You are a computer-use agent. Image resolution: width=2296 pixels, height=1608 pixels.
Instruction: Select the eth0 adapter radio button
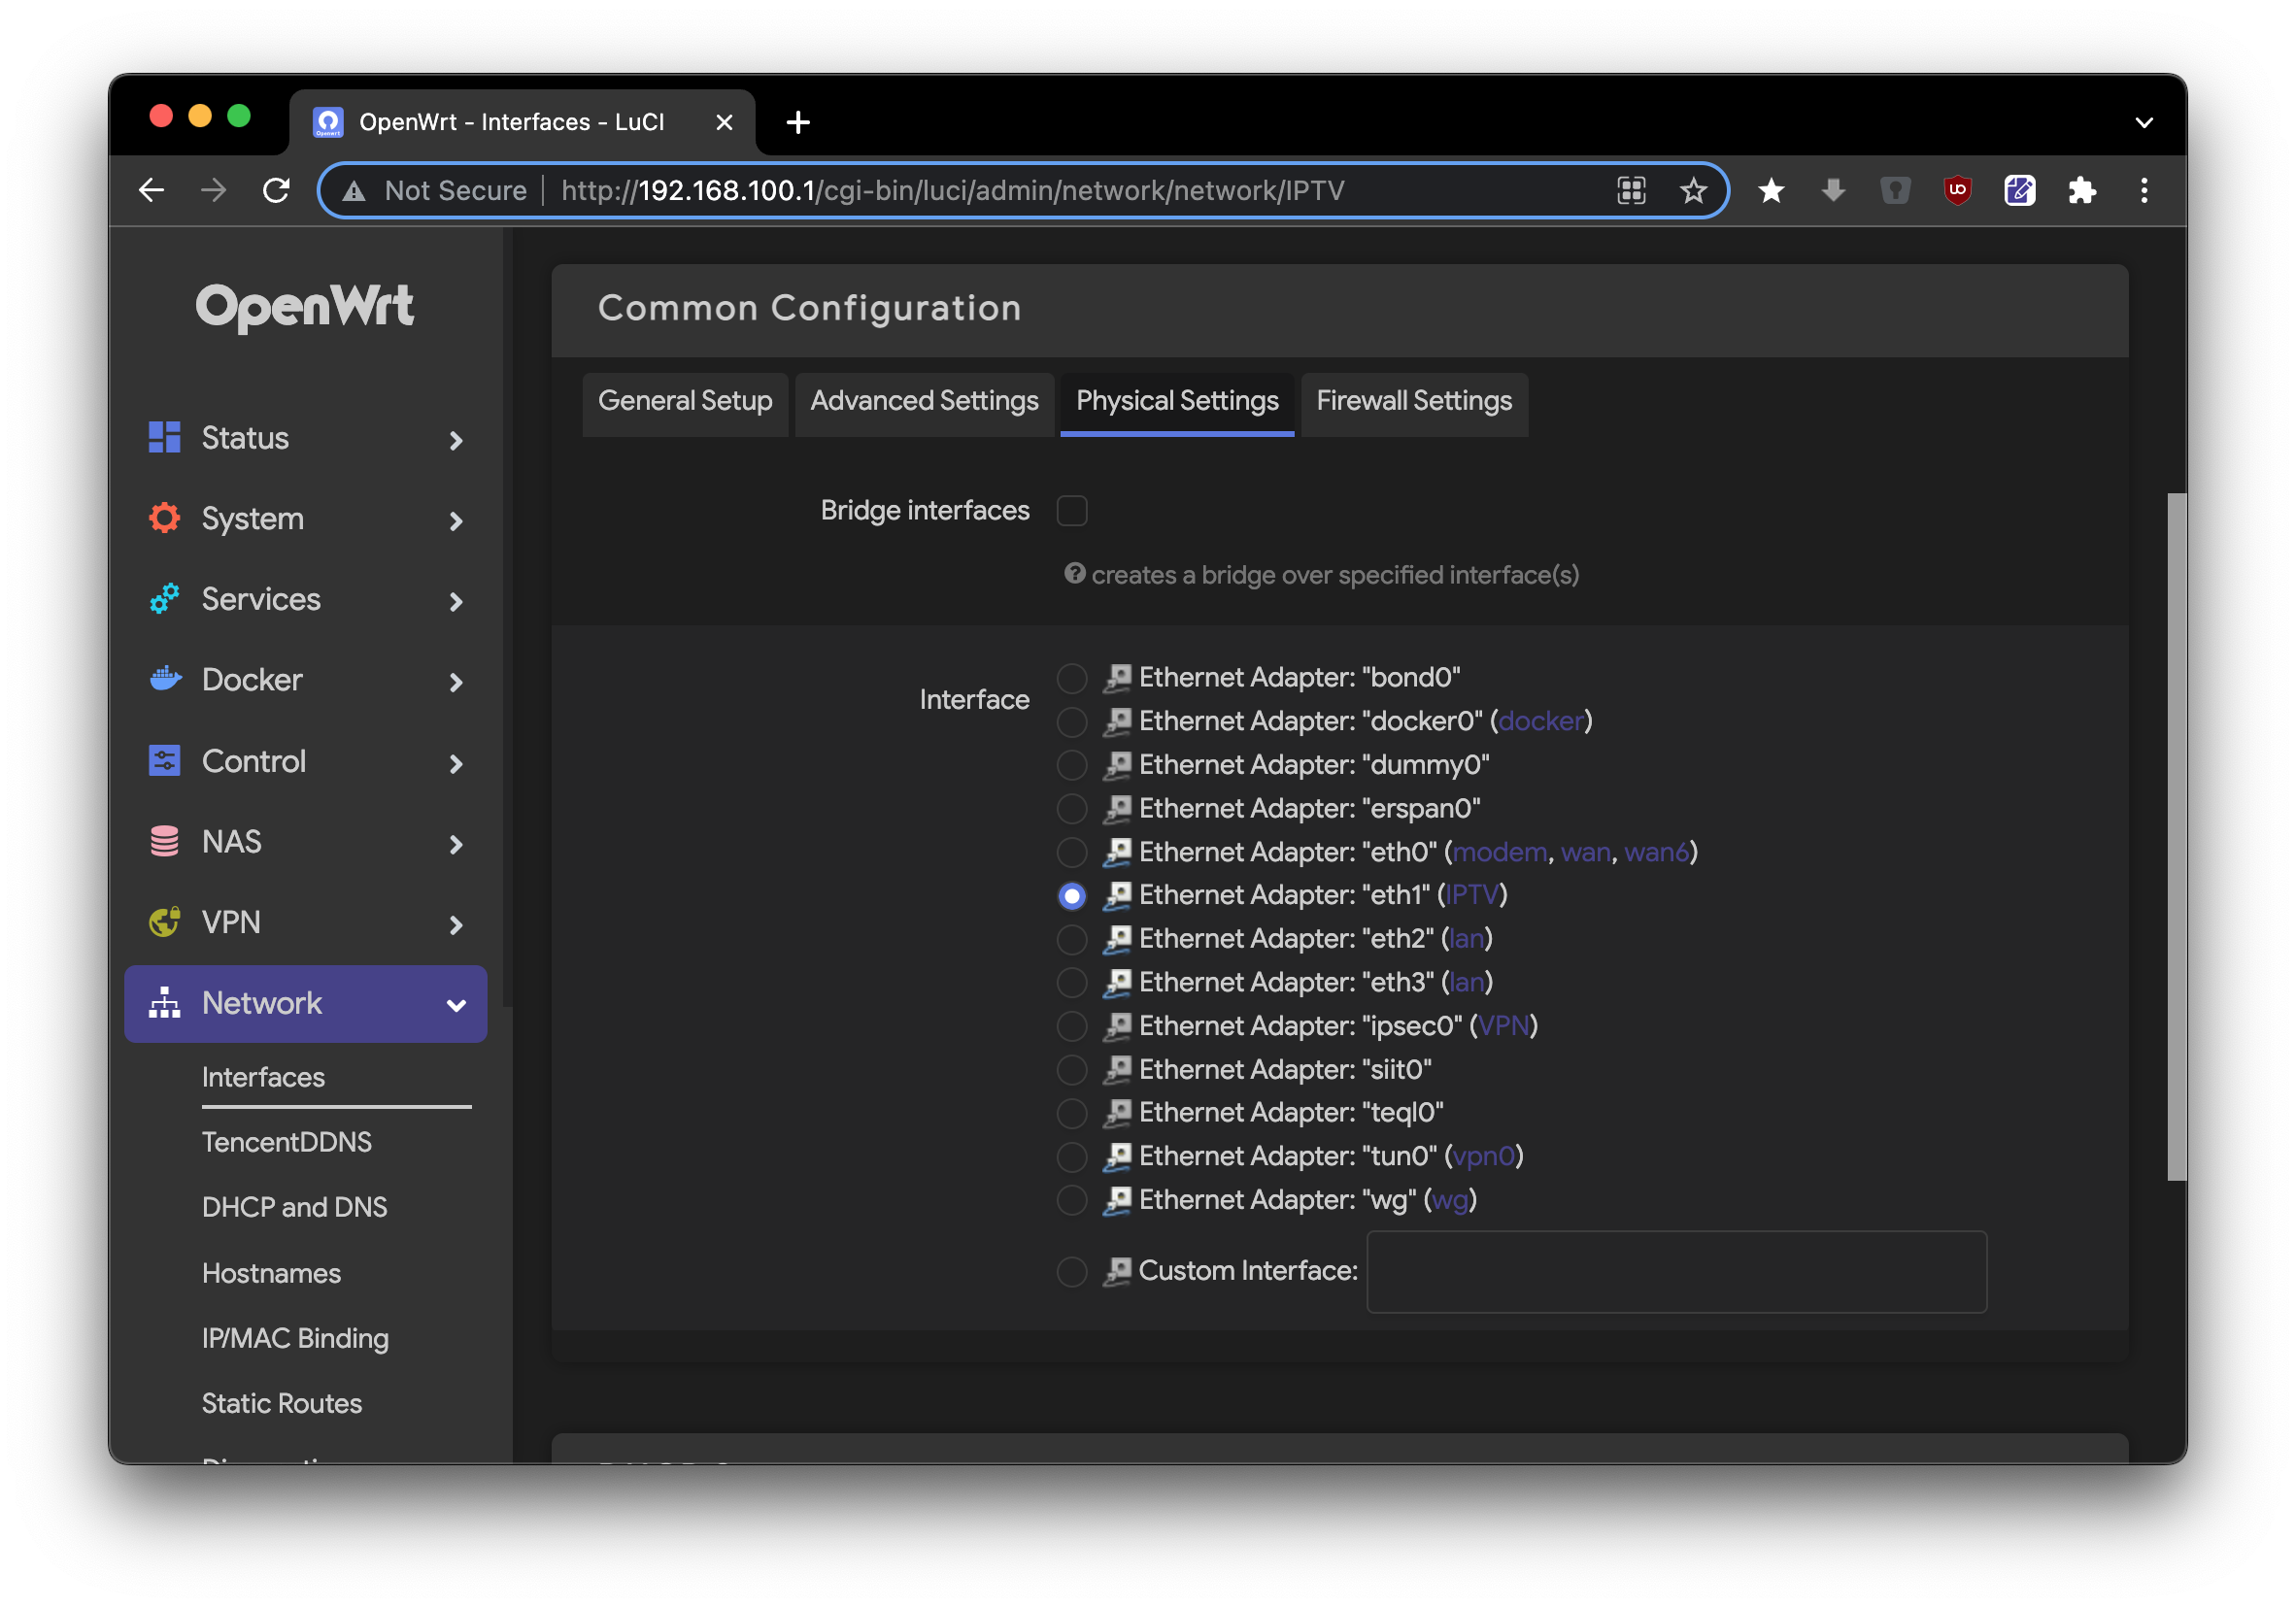(x=1072, y=852)
